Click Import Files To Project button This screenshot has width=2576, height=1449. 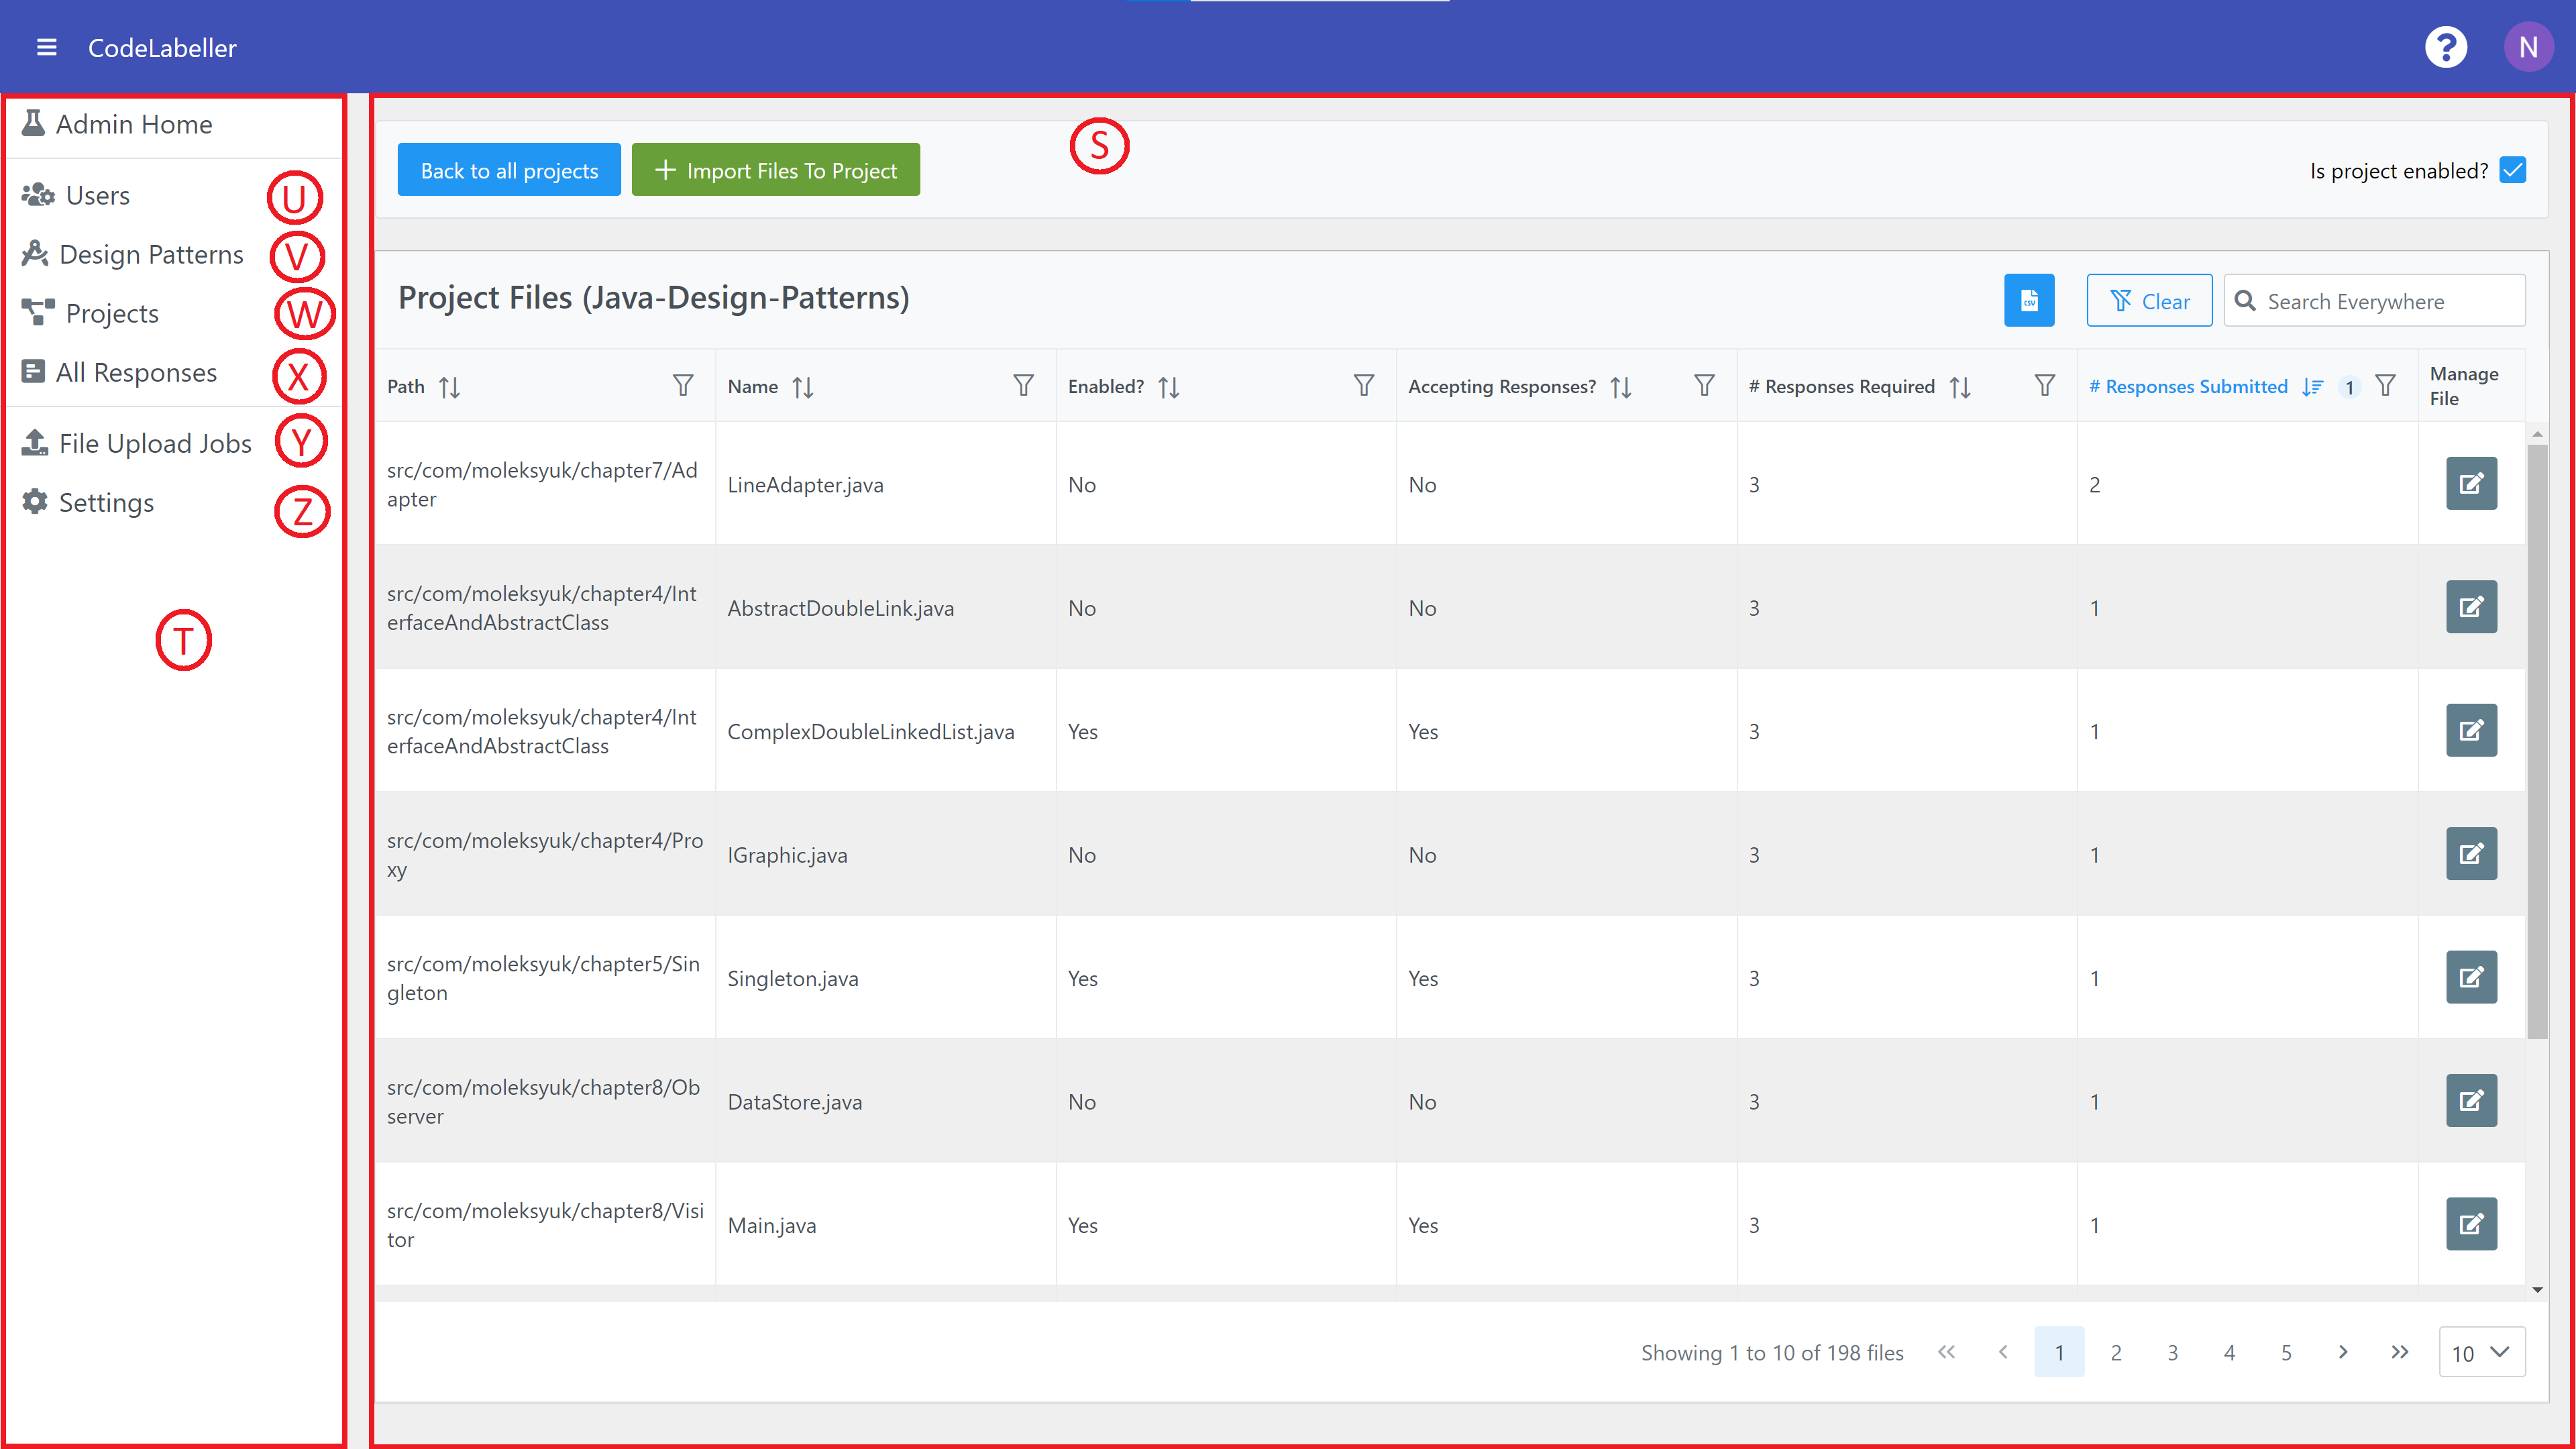(x=775, y=170)
